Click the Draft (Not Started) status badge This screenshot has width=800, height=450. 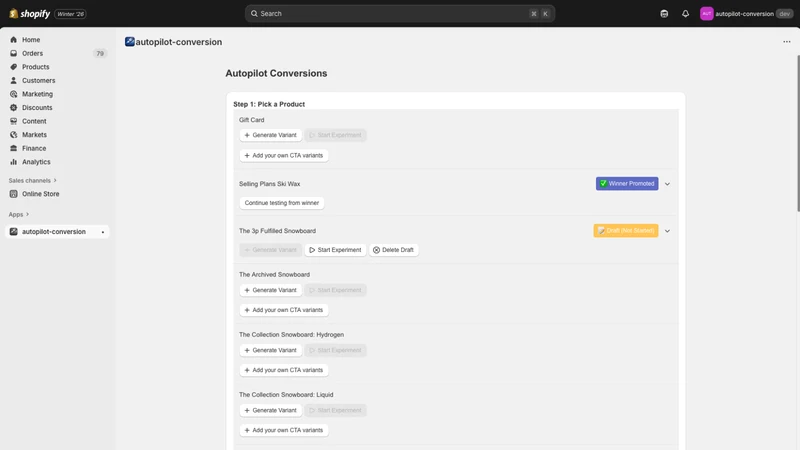[626, 231]
